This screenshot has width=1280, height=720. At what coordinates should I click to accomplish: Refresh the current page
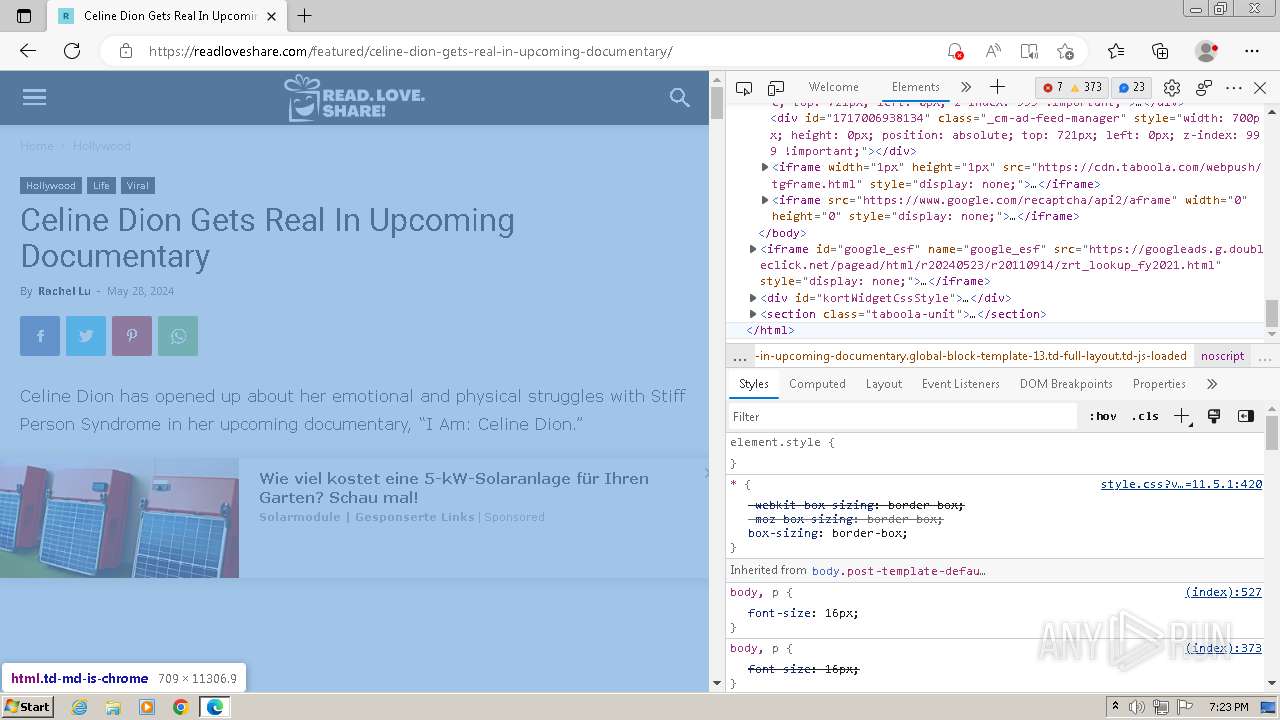click(x=72, y=51)
